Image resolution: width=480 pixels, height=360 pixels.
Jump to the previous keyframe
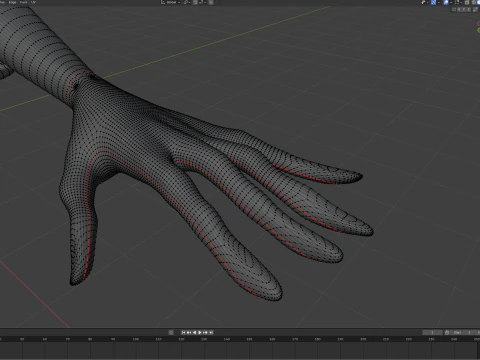(x=189, y=332)
